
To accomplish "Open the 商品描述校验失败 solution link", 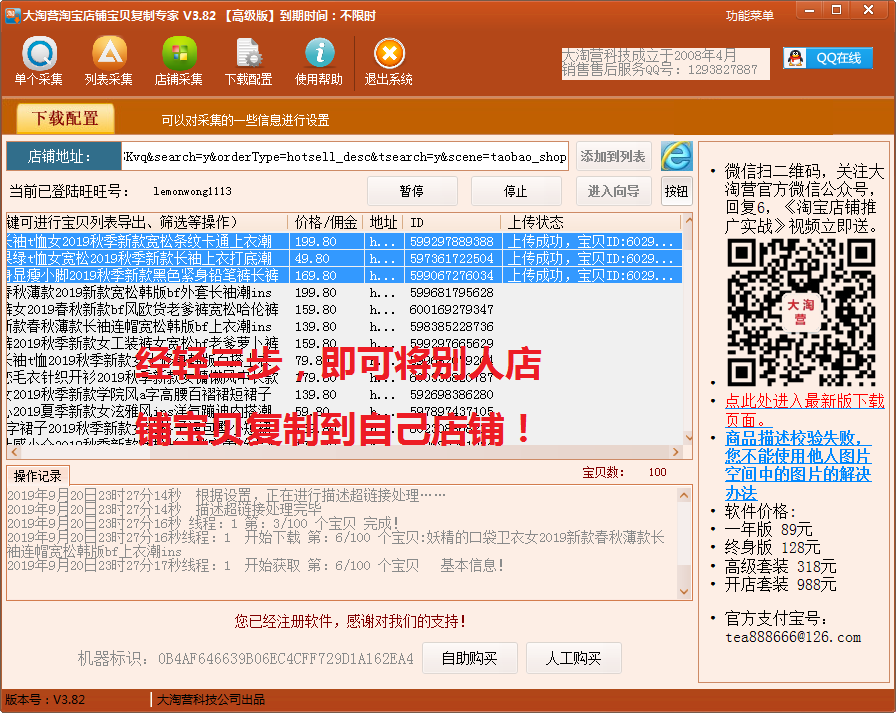I will point(798,465).
